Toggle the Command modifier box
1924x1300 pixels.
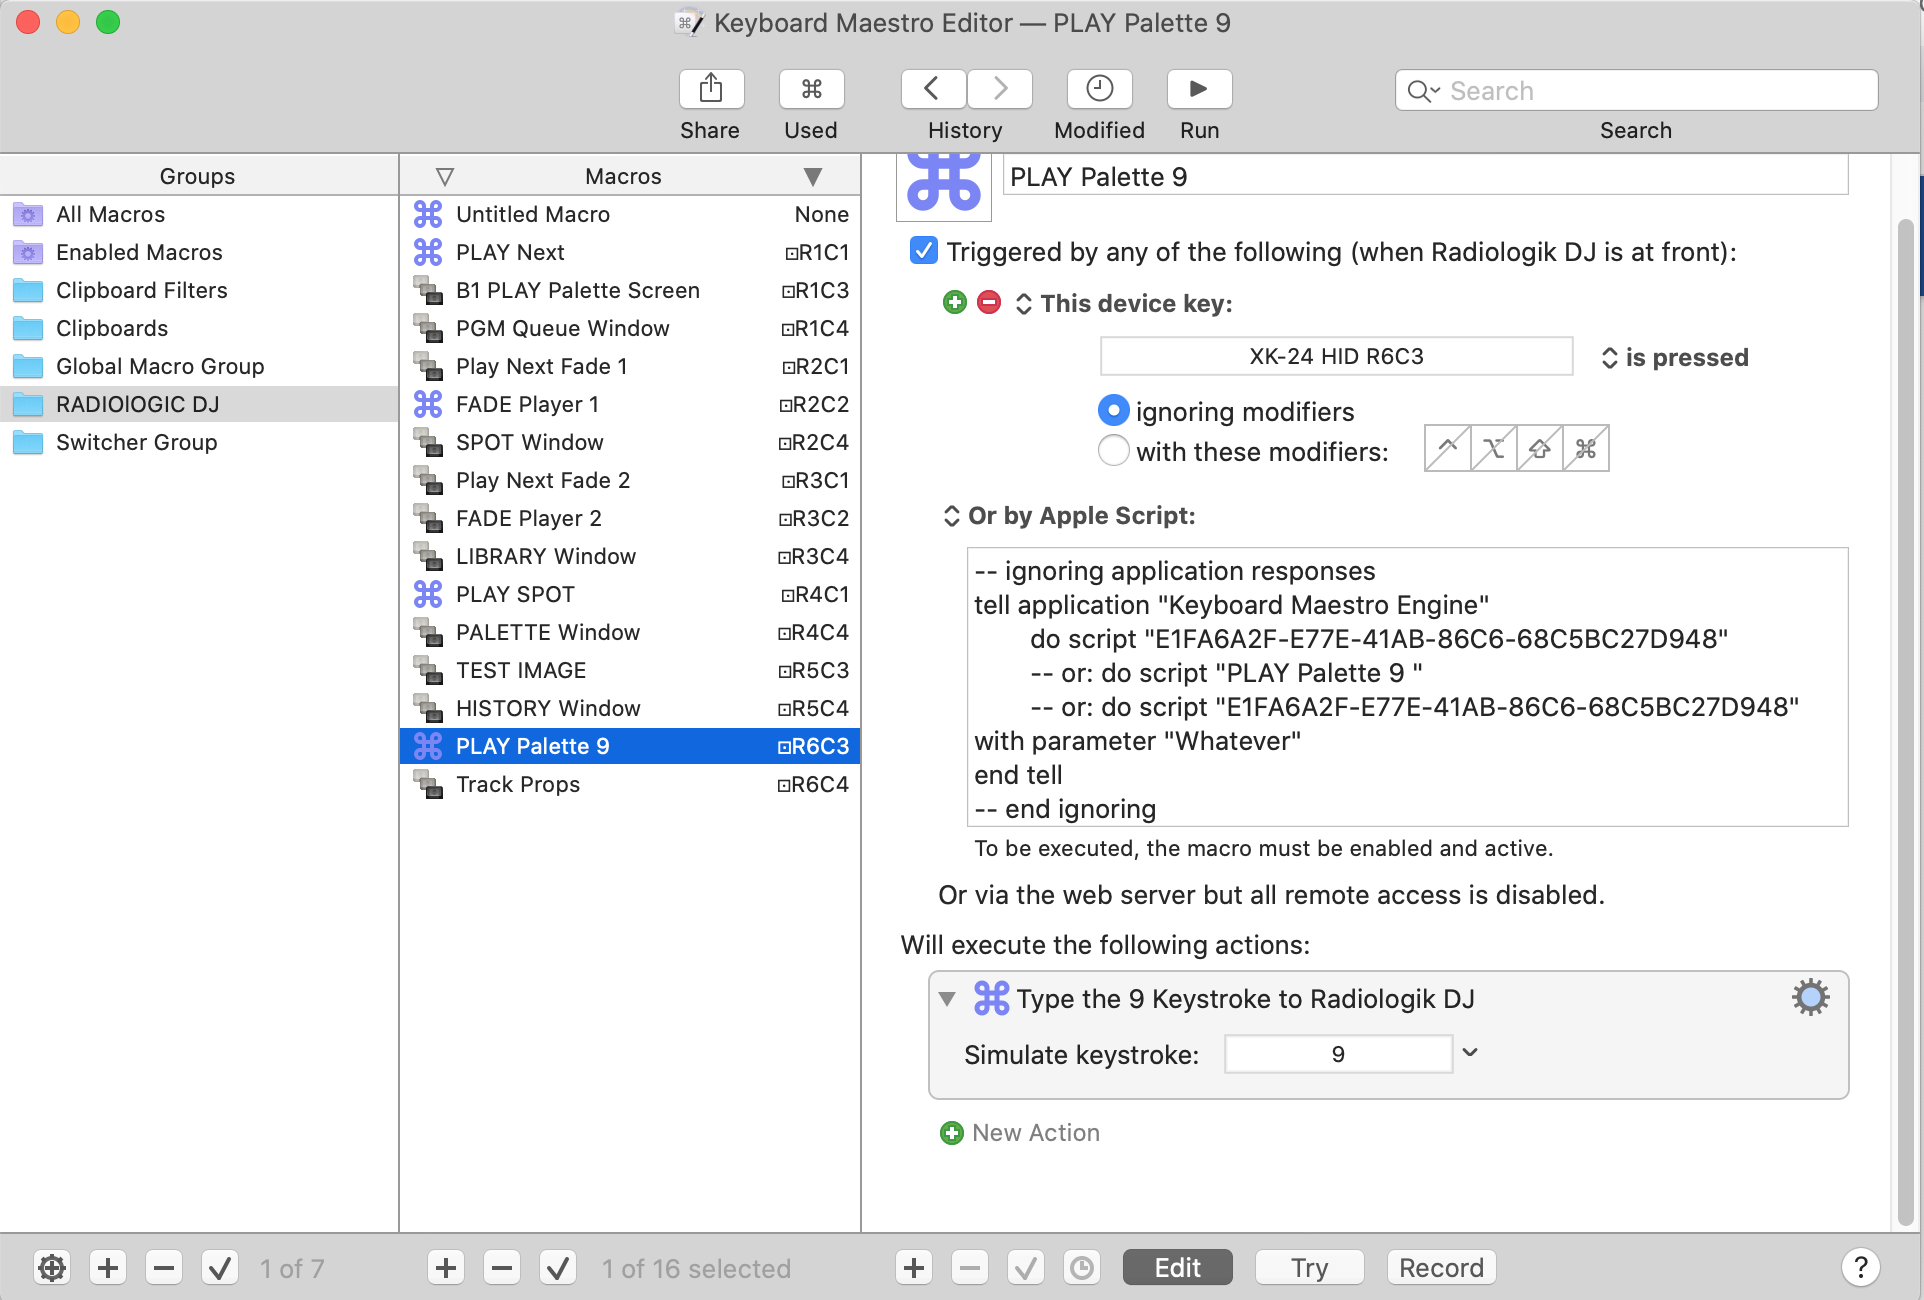[x=1585, y=448]
